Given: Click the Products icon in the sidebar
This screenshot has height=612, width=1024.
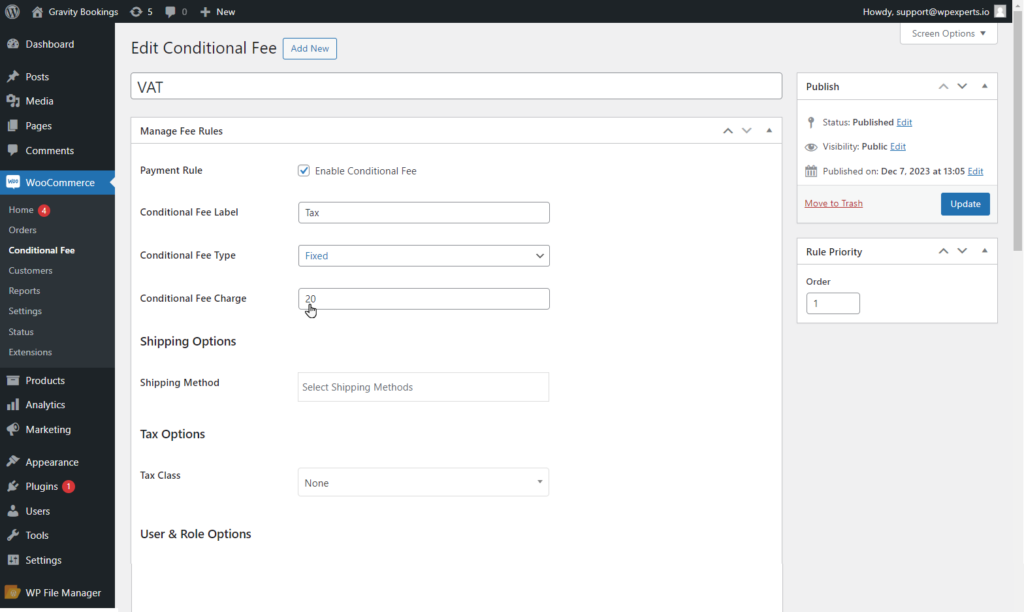Looking at the screenshot, I should (x=13, y=380).
